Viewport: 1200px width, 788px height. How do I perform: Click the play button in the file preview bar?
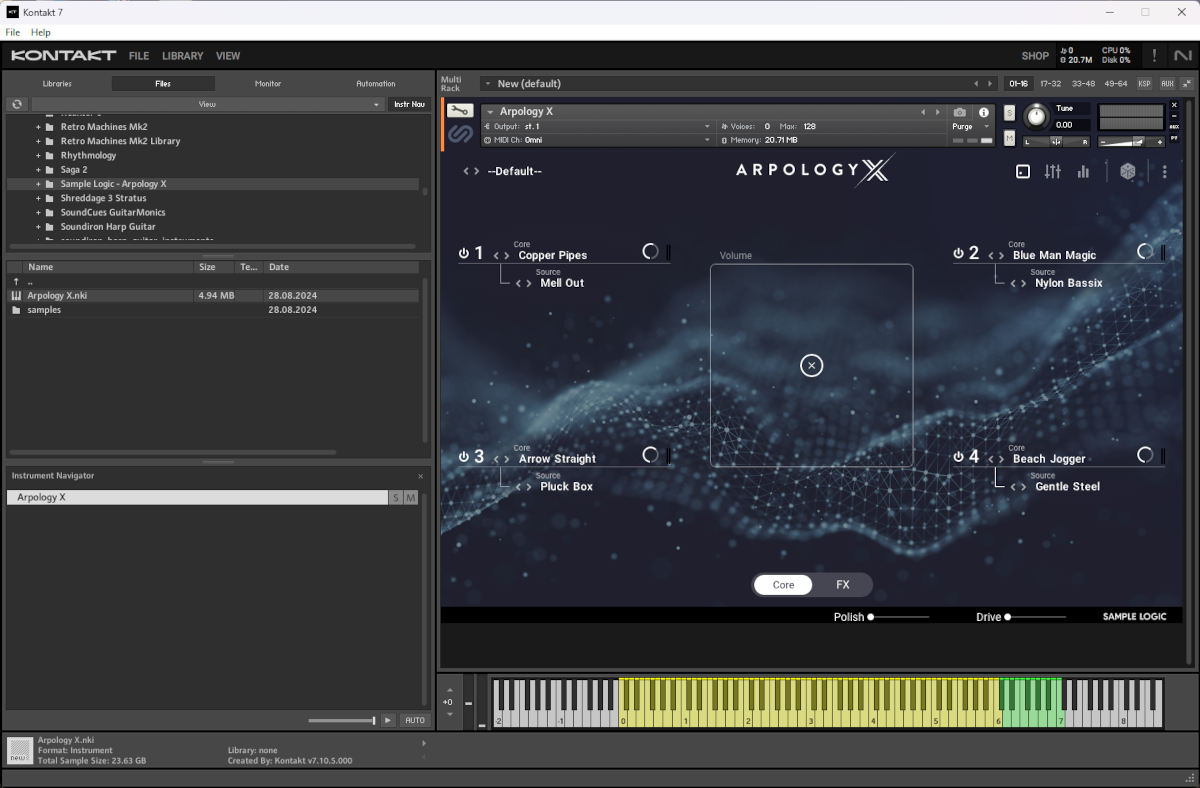(389, 720)
